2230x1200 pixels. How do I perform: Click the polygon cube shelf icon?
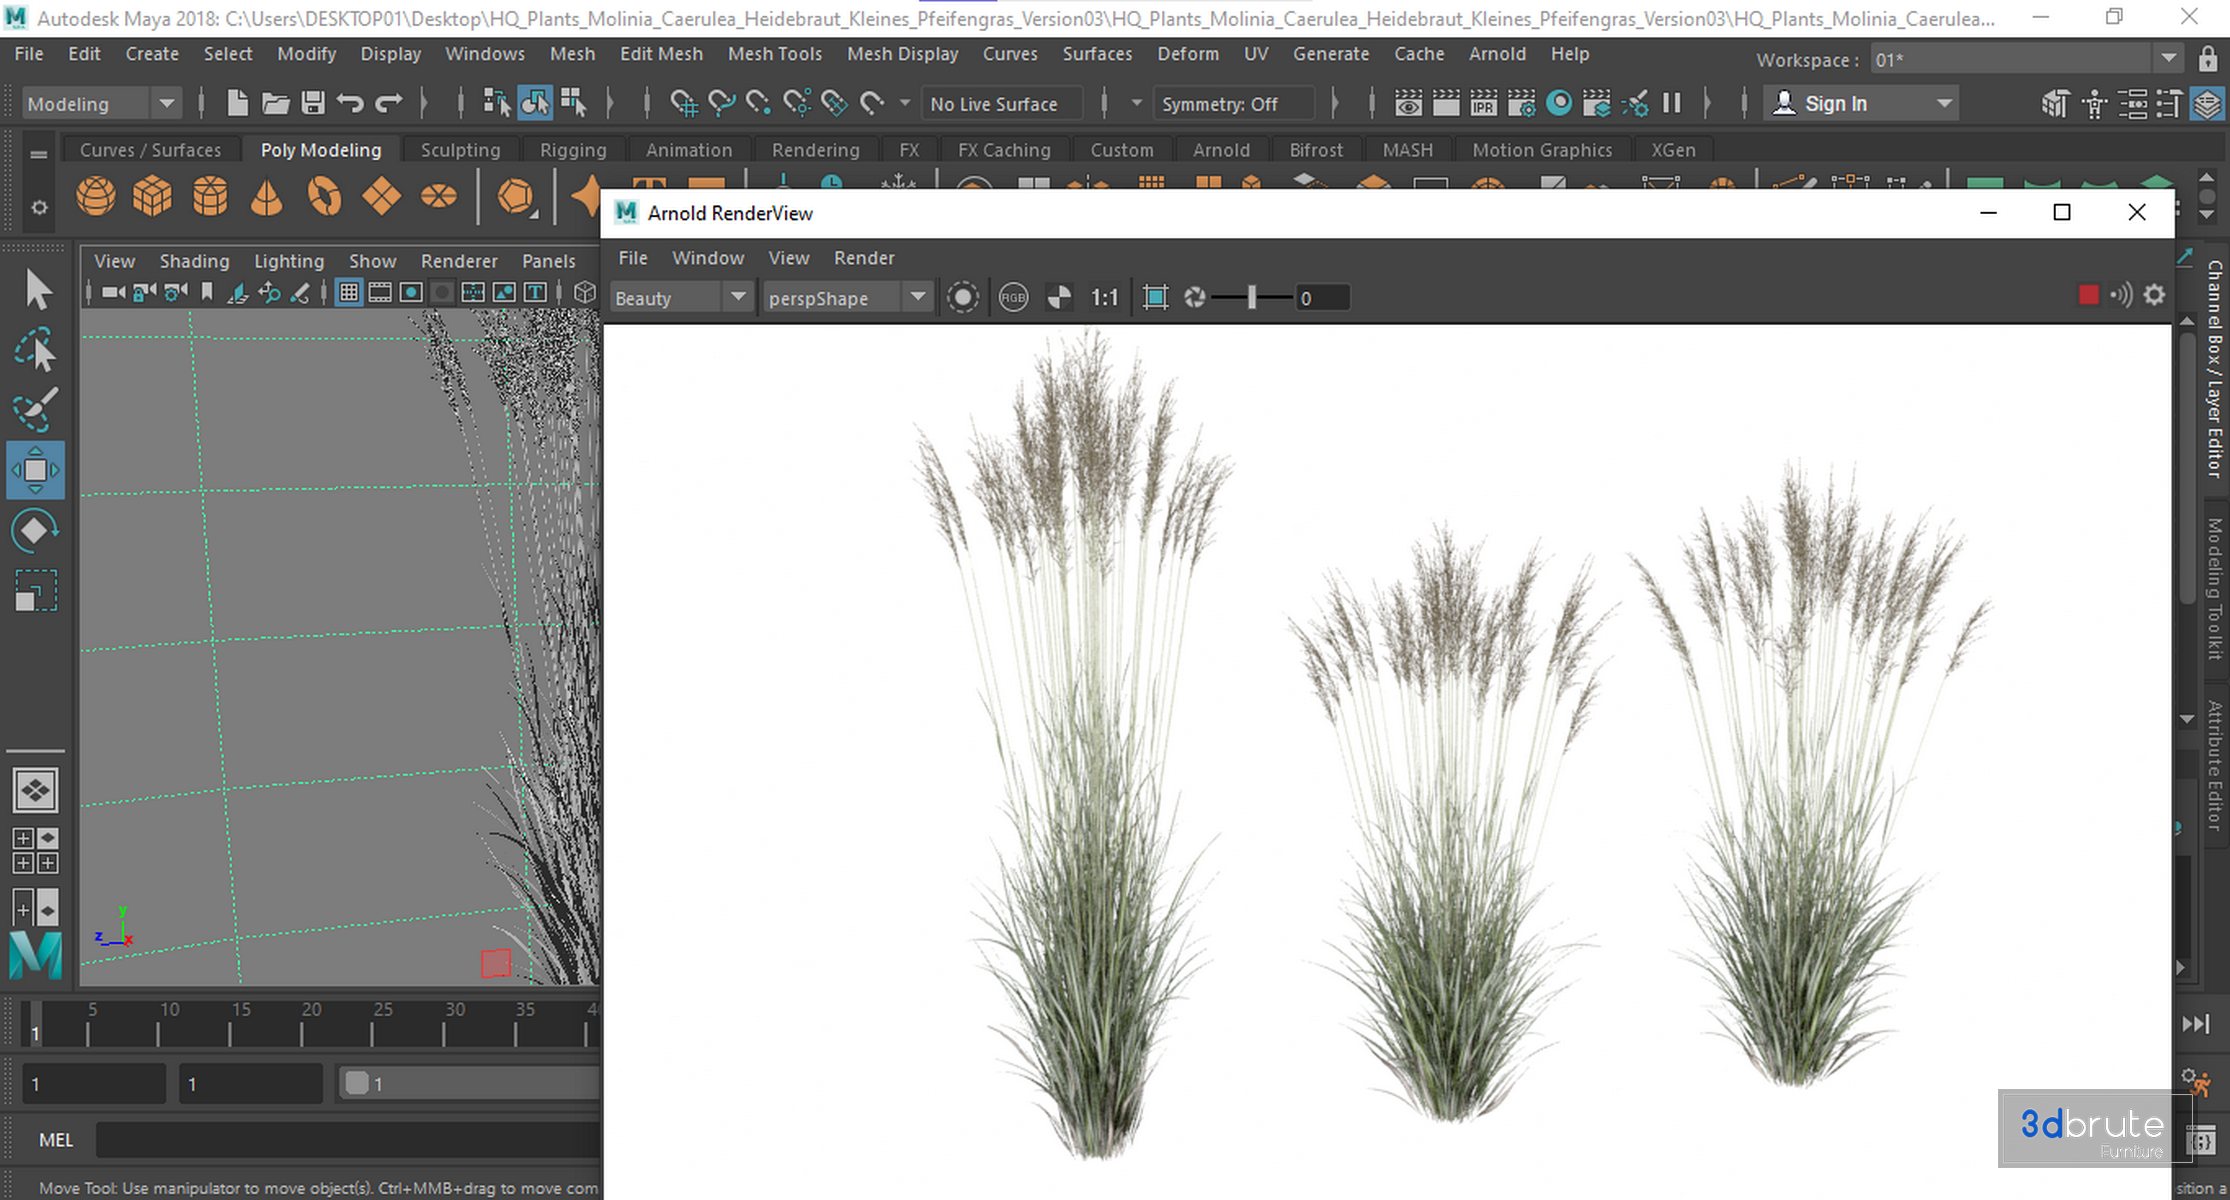coord(153,196)
